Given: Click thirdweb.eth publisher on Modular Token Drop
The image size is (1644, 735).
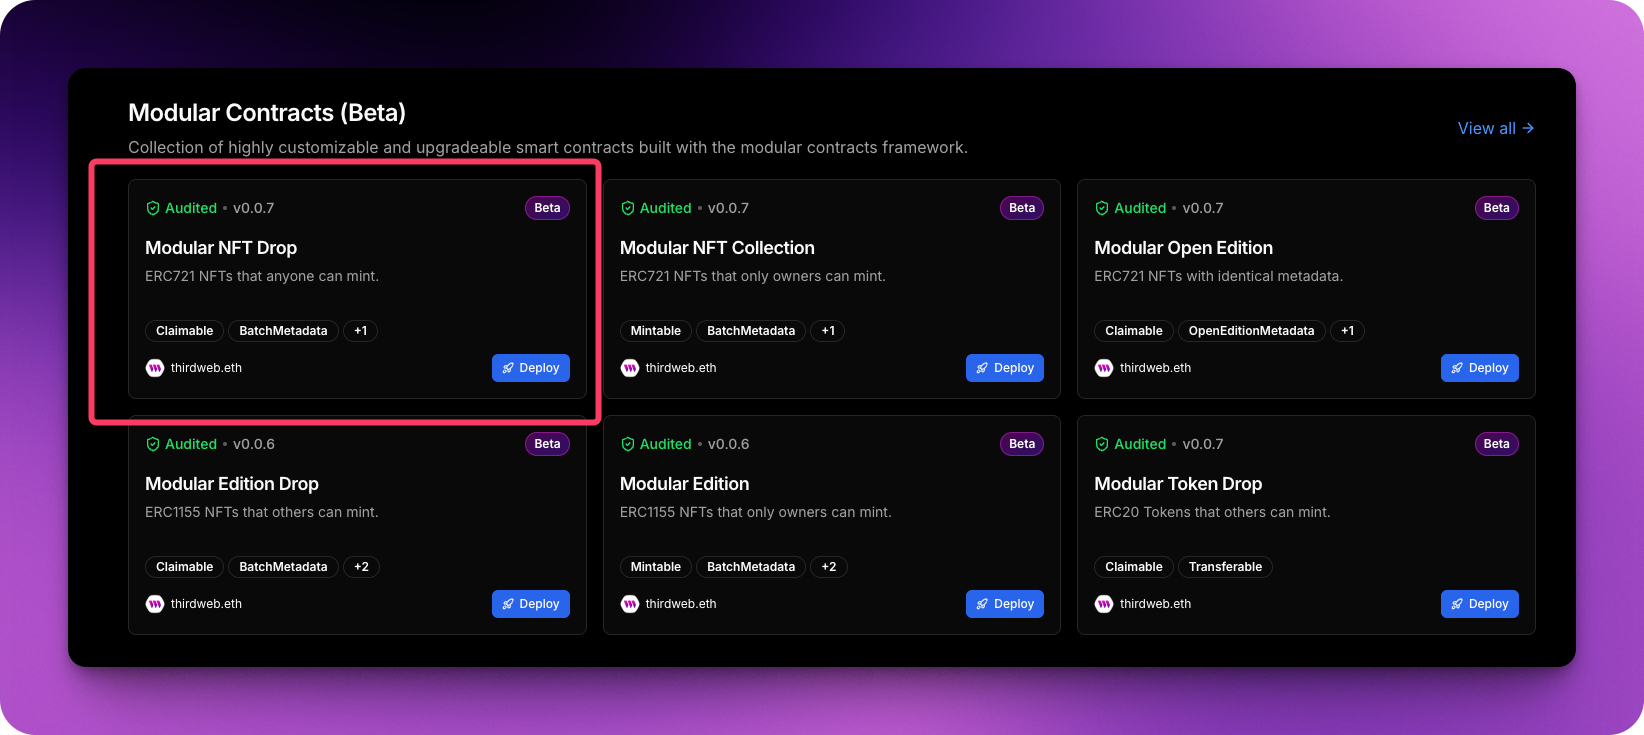Looking at the screenshot, I should [x=1156, y=604].
